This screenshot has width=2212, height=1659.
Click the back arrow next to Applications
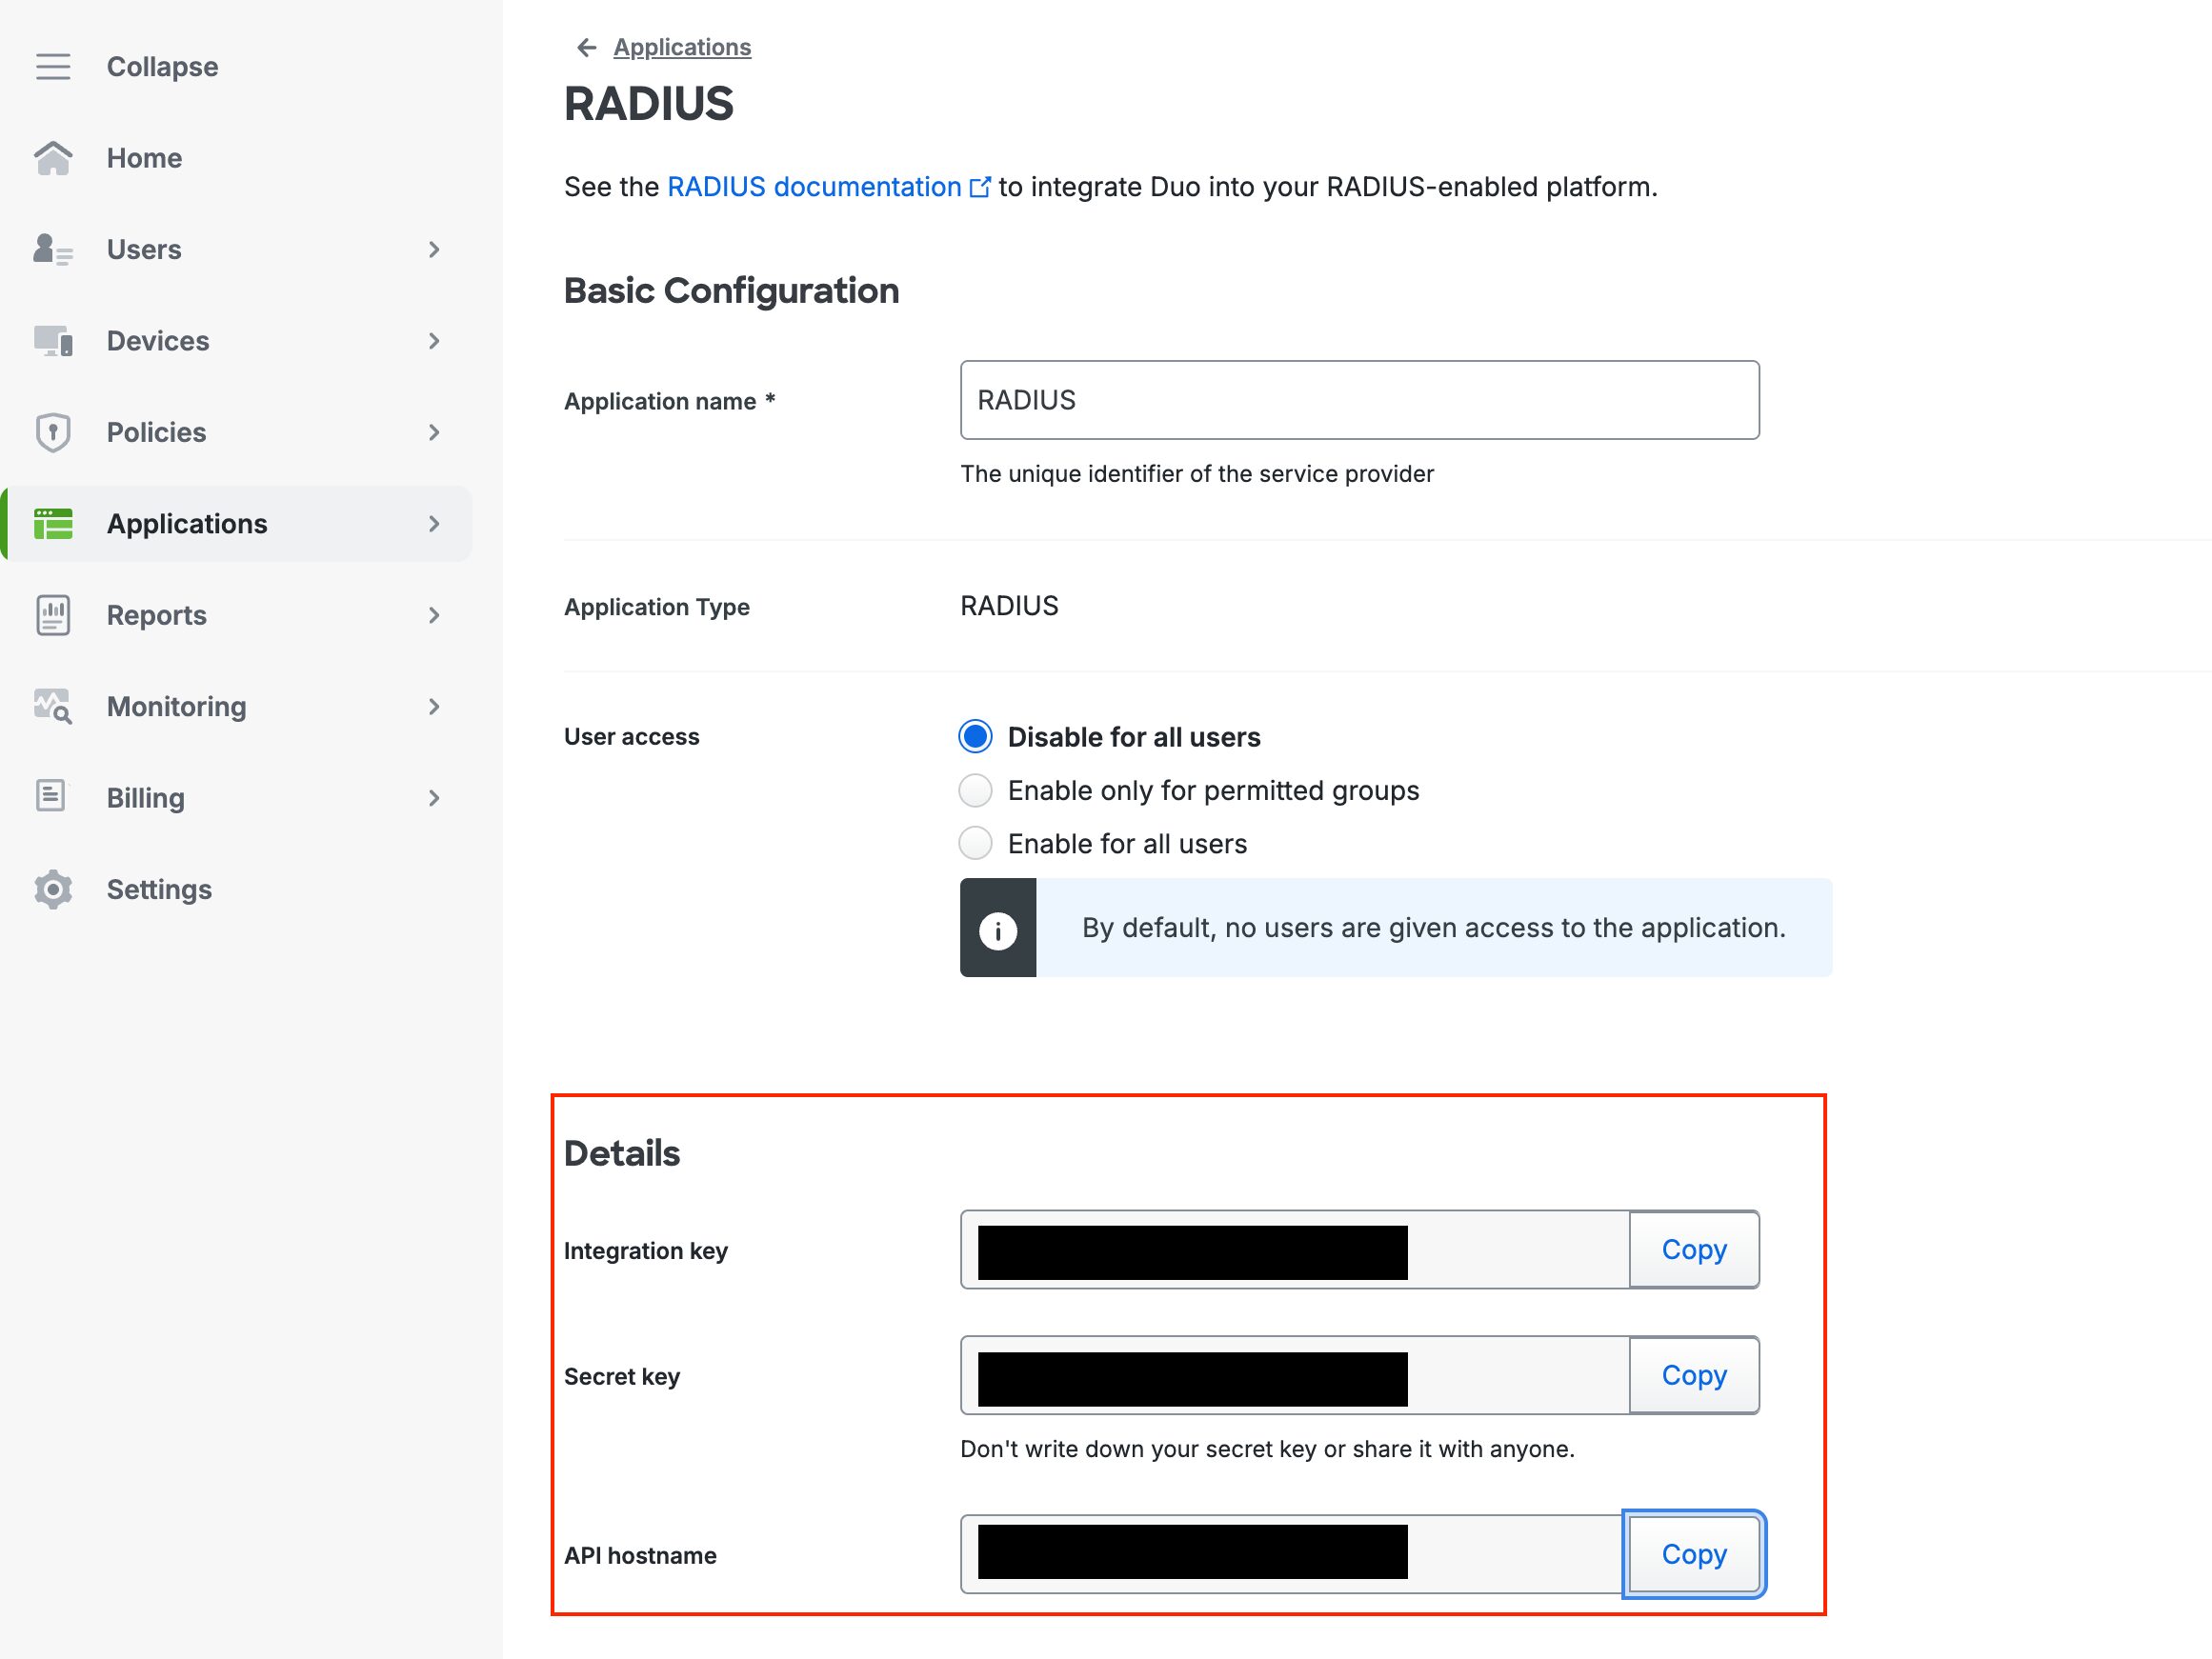(586, 47)
